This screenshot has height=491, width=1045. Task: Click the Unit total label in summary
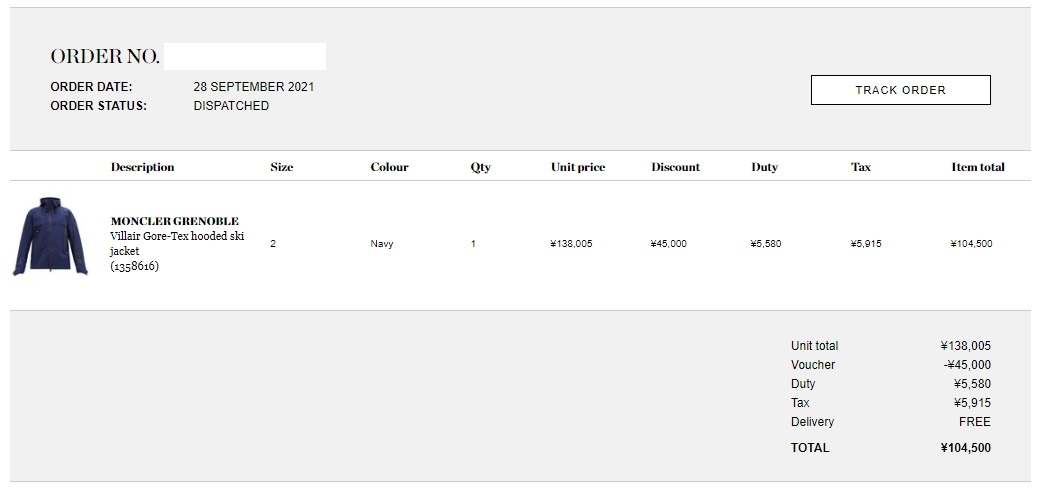coord(814,346)
